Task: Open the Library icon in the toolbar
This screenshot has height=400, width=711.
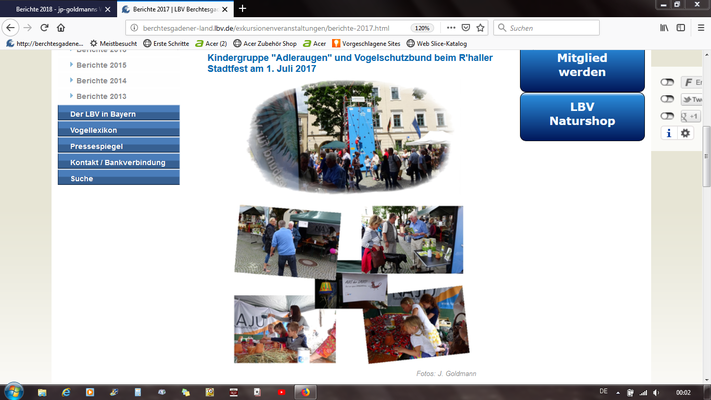Action: click(x=664, y=28)
